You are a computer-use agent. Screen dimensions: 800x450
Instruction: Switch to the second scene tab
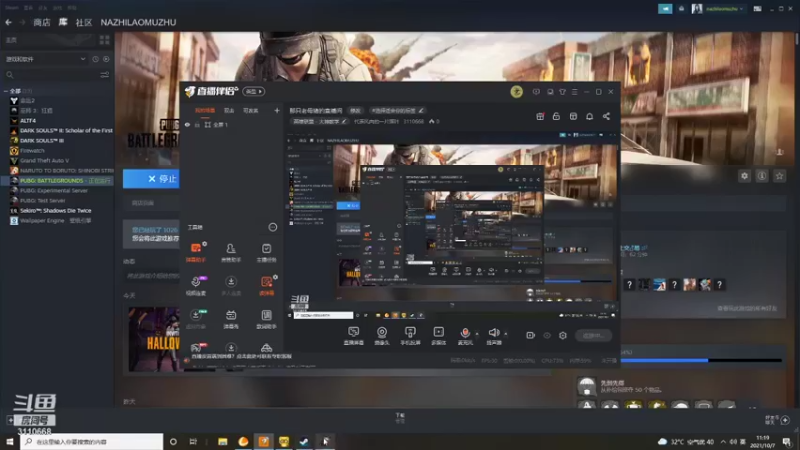pyautogui.click(x=229, y=110)
